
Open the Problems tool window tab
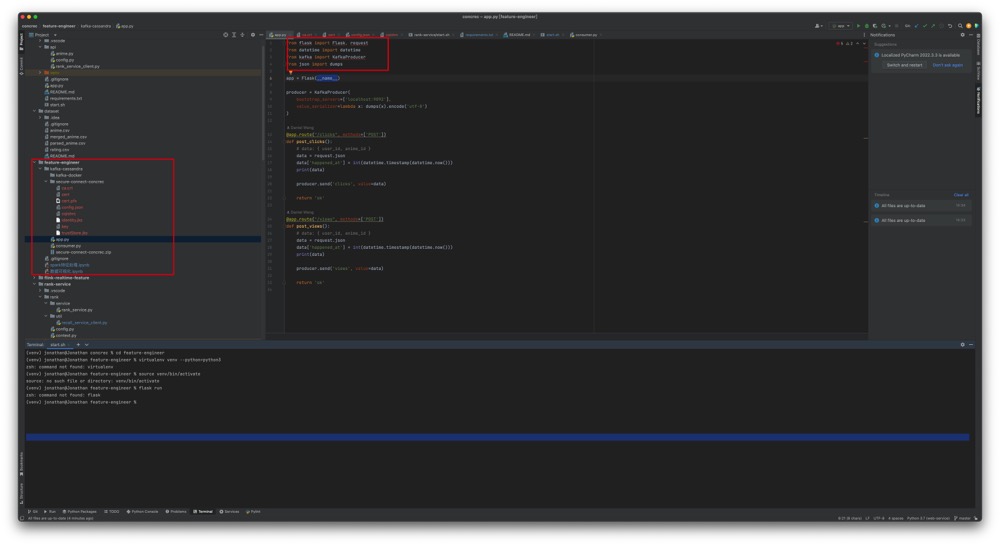(x=177, y=511)
